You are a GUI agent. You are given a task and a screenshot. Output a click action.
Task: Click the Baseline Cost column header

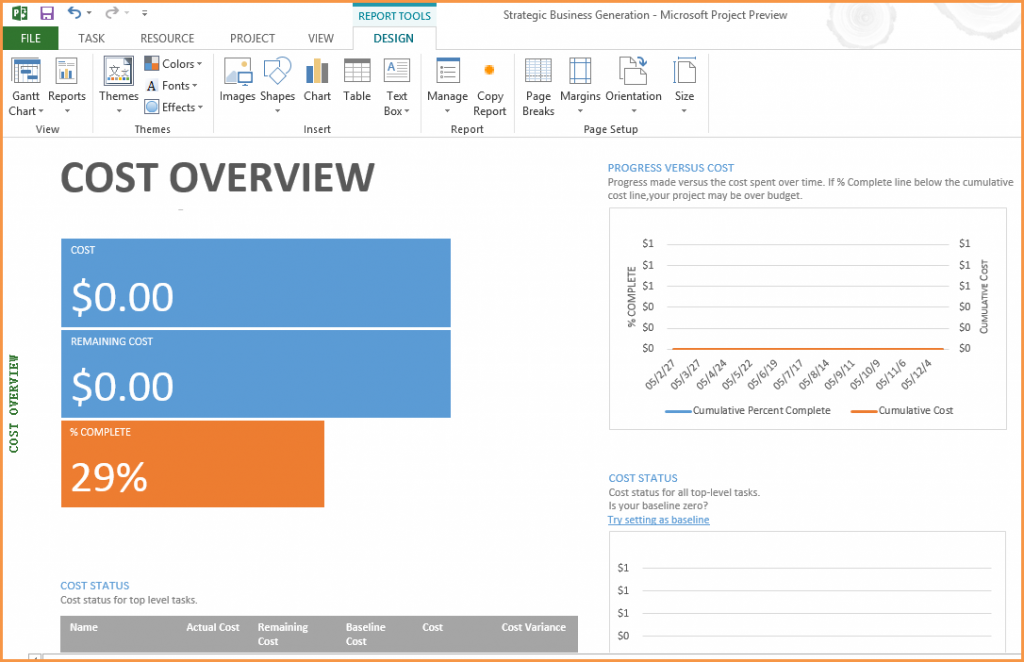point(366,634)
